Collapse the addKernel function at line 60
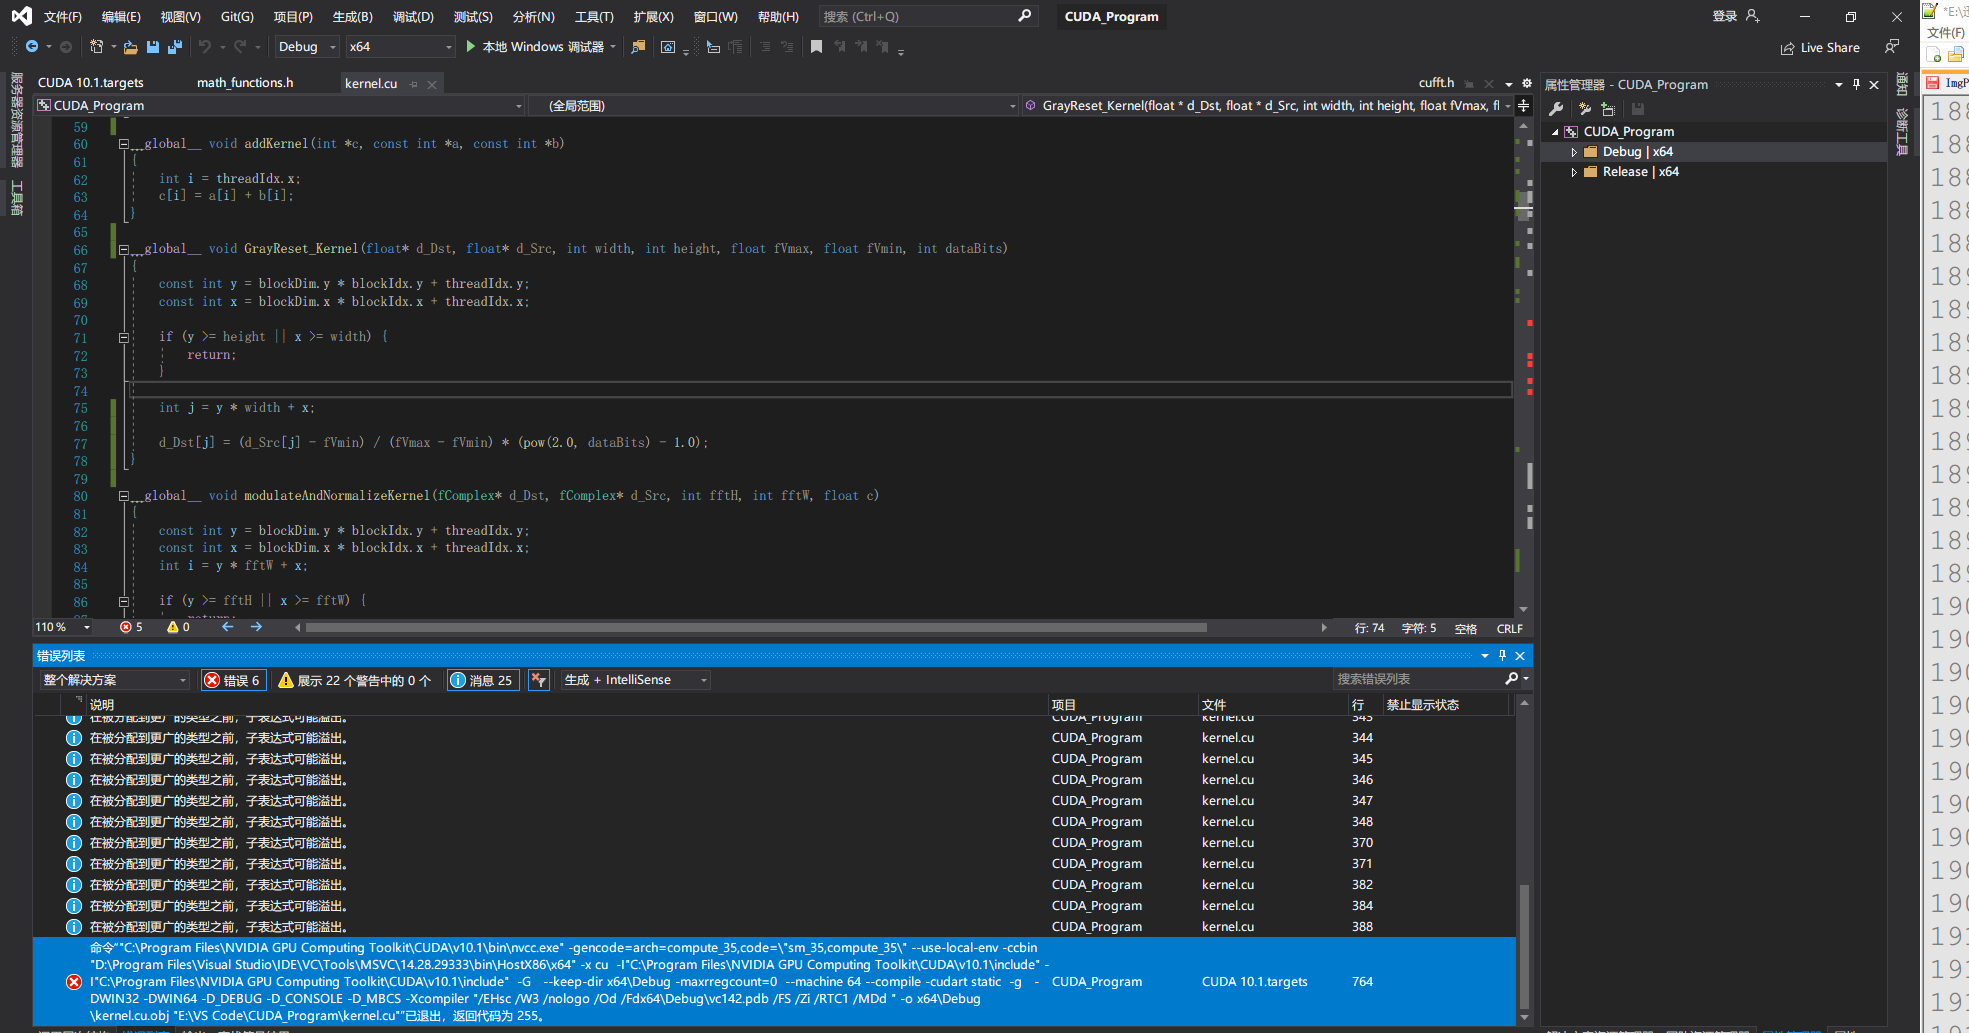Viewport: 1969px width, 1033px height. [124, 144]
